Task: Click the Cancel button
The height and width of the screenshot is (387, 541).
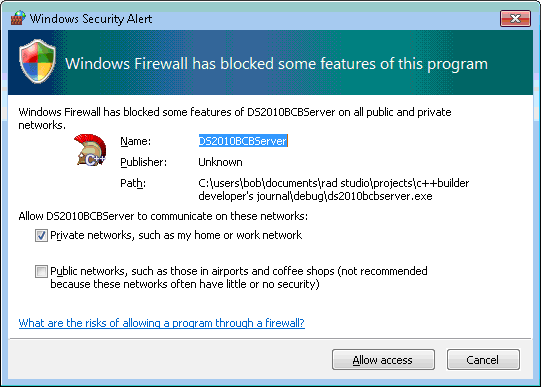Action: (x=483, y=360)
